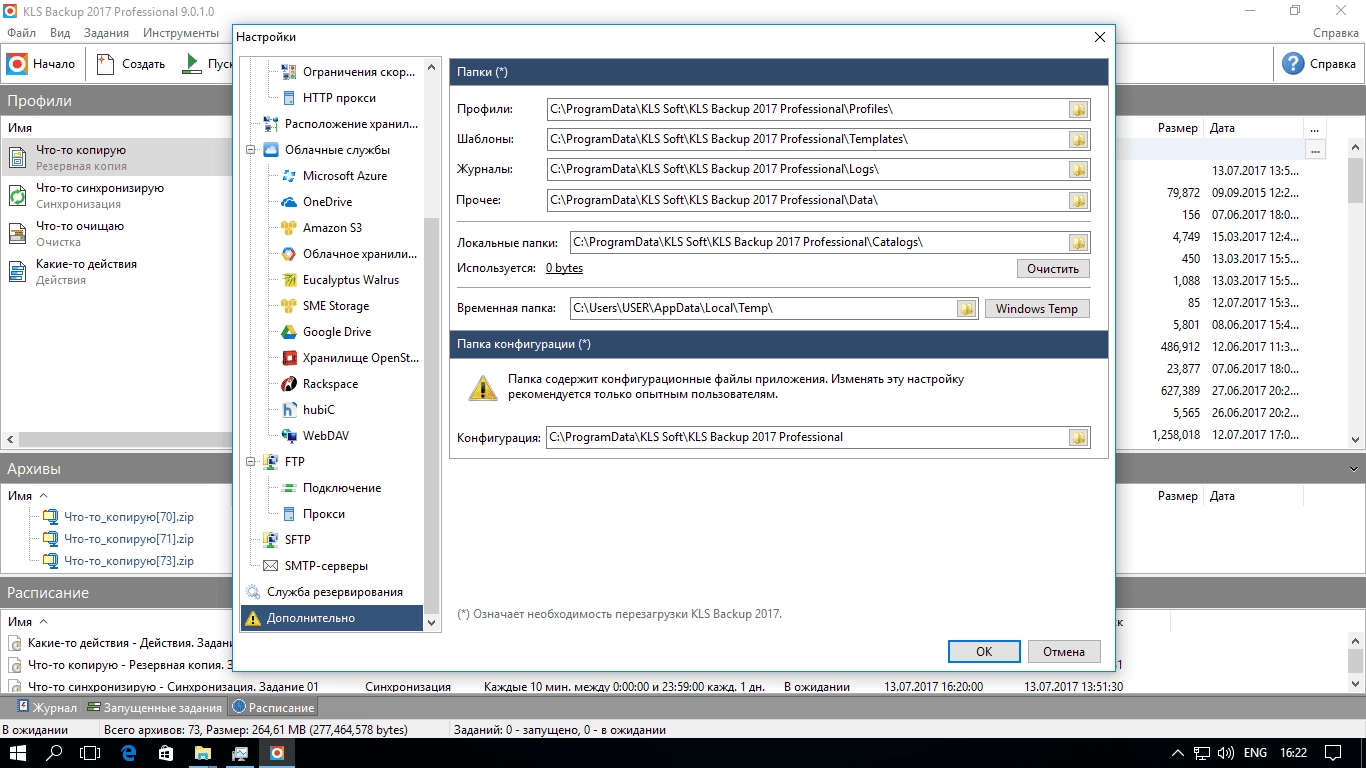Image resolution: width=1366 pixels, height=768 pixels.
Task: Open SFTP settings node
Action: [297, 540]
